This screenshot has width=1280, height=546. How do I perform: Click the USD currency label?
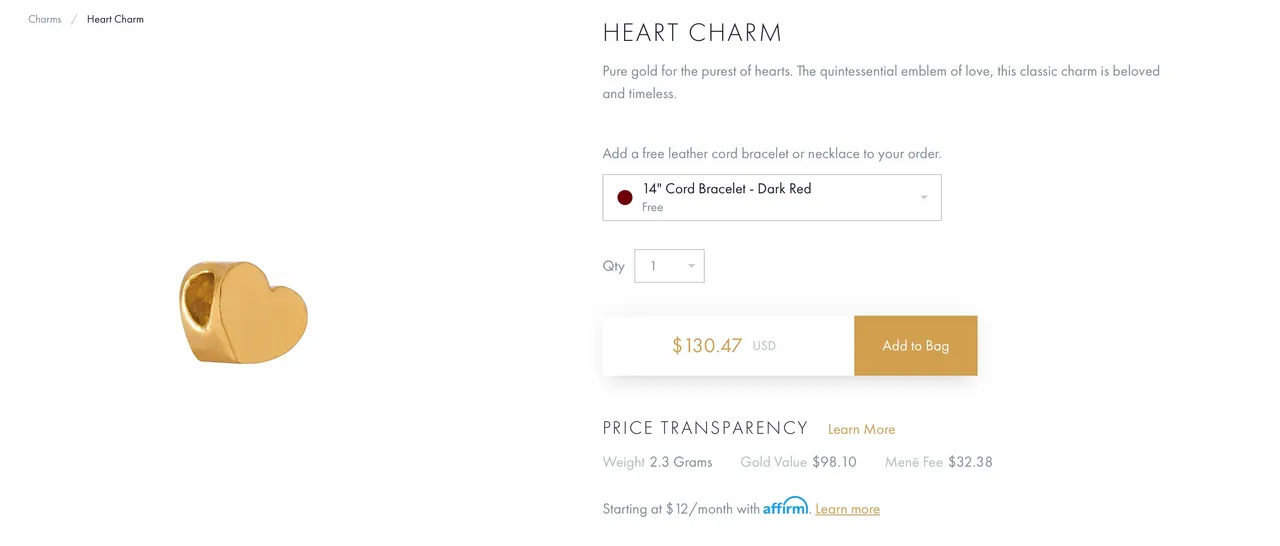pos(764,346)
